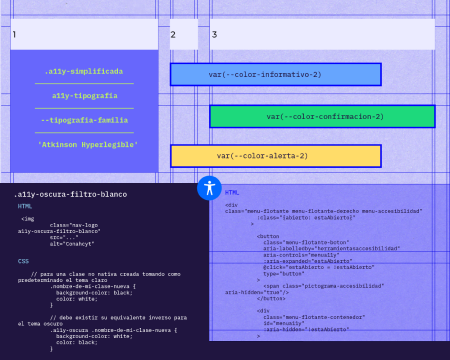This screenshot has width=450, height=360.
Task: Select header cell numbered 3
Action: click(322, 34)
